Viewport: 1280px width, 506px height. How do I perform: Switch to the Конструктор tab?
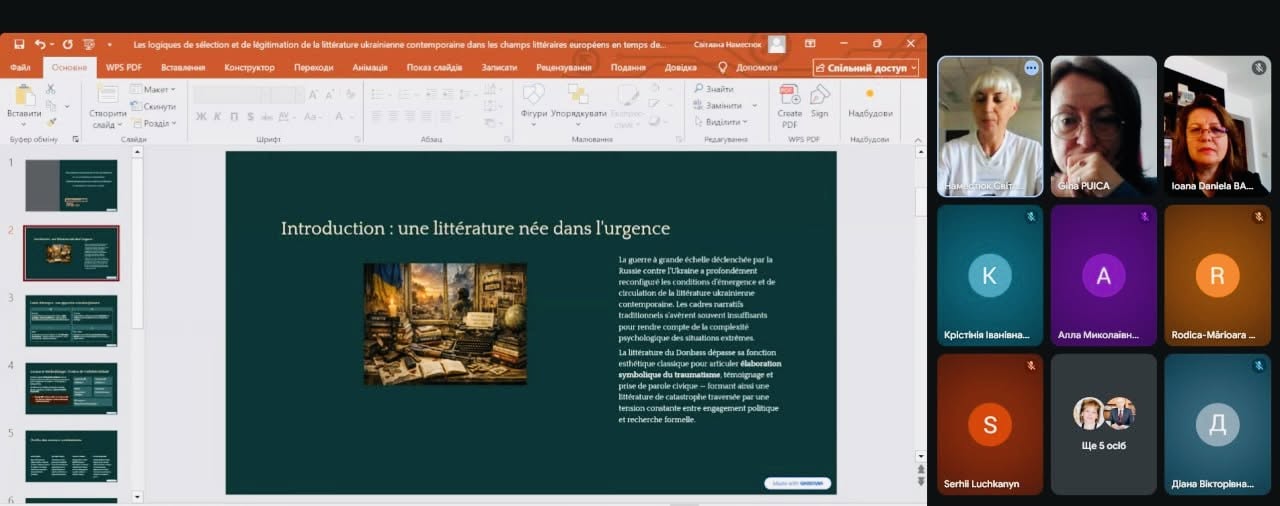coord(250,68)
